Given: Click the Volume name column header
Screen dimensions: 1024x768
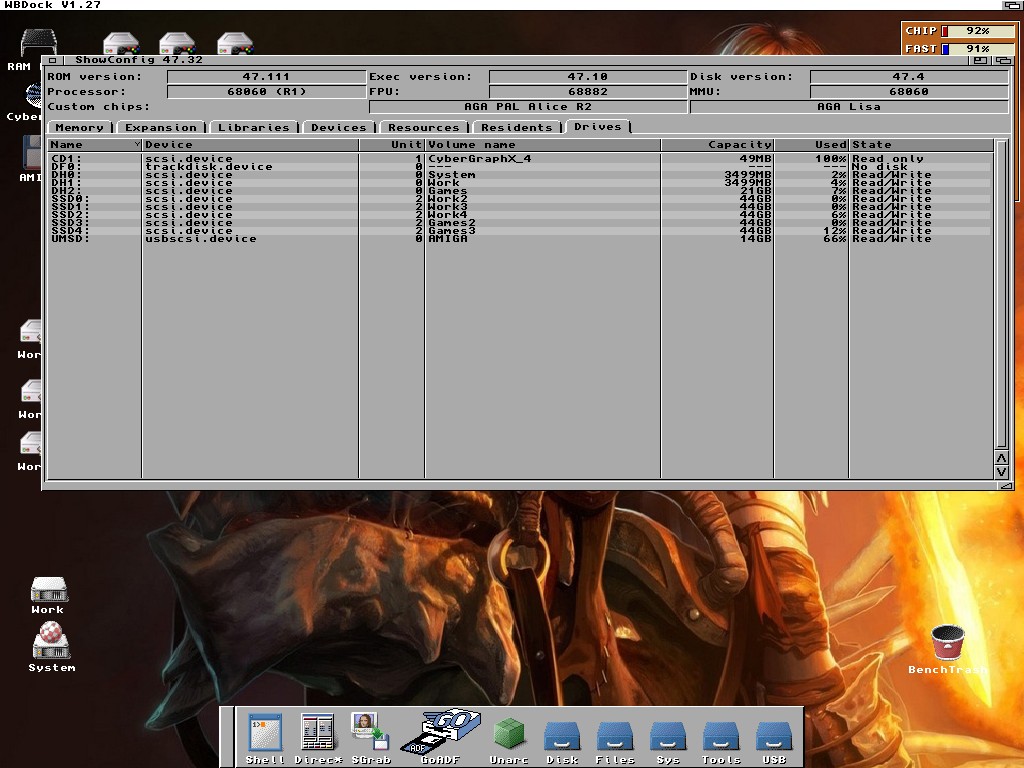Looking at the screenshot, I should tap(543, 144).
